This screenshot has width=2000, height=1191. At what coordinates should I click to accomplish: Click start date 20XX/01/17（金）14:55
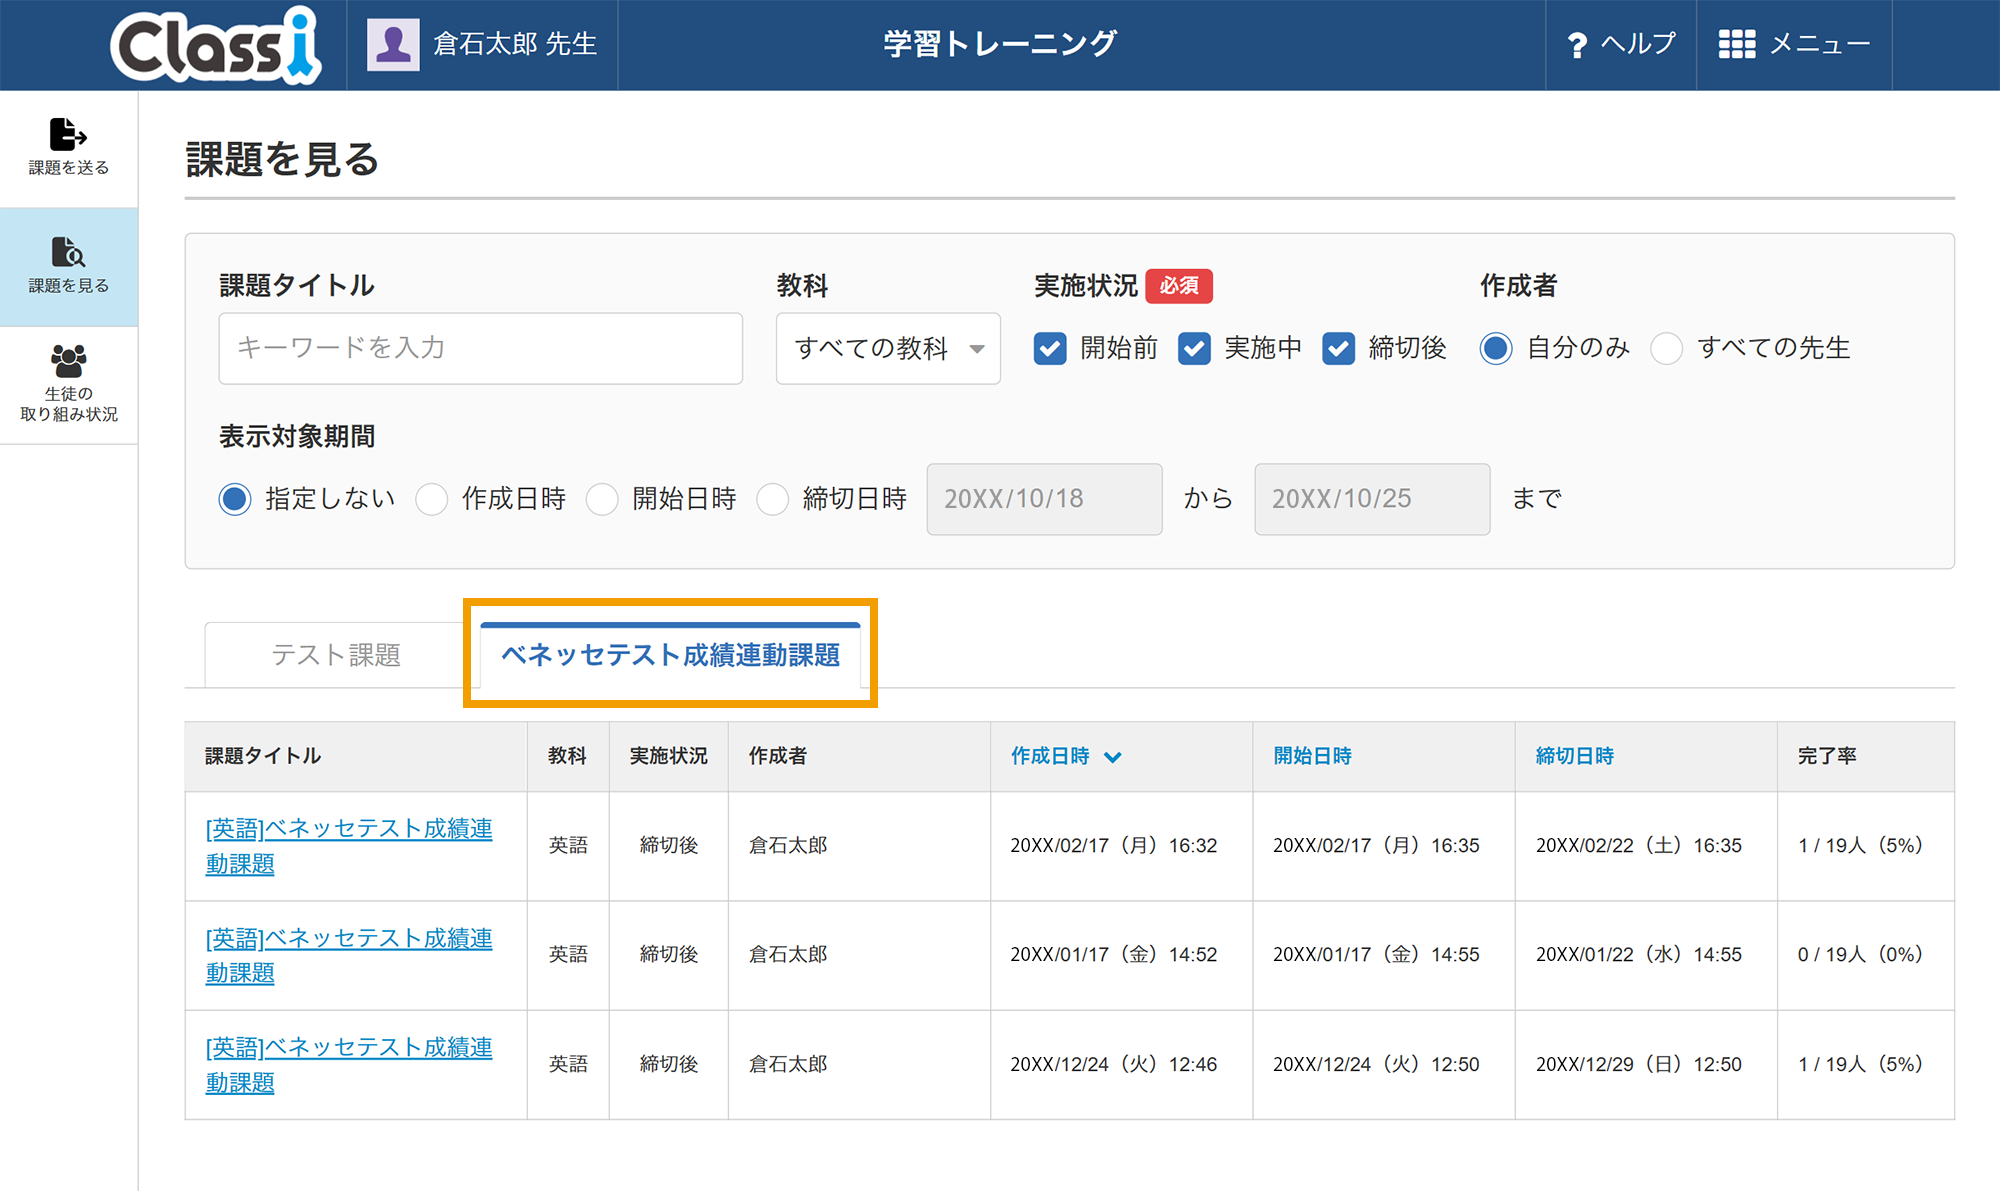(x=1376, y=955)
